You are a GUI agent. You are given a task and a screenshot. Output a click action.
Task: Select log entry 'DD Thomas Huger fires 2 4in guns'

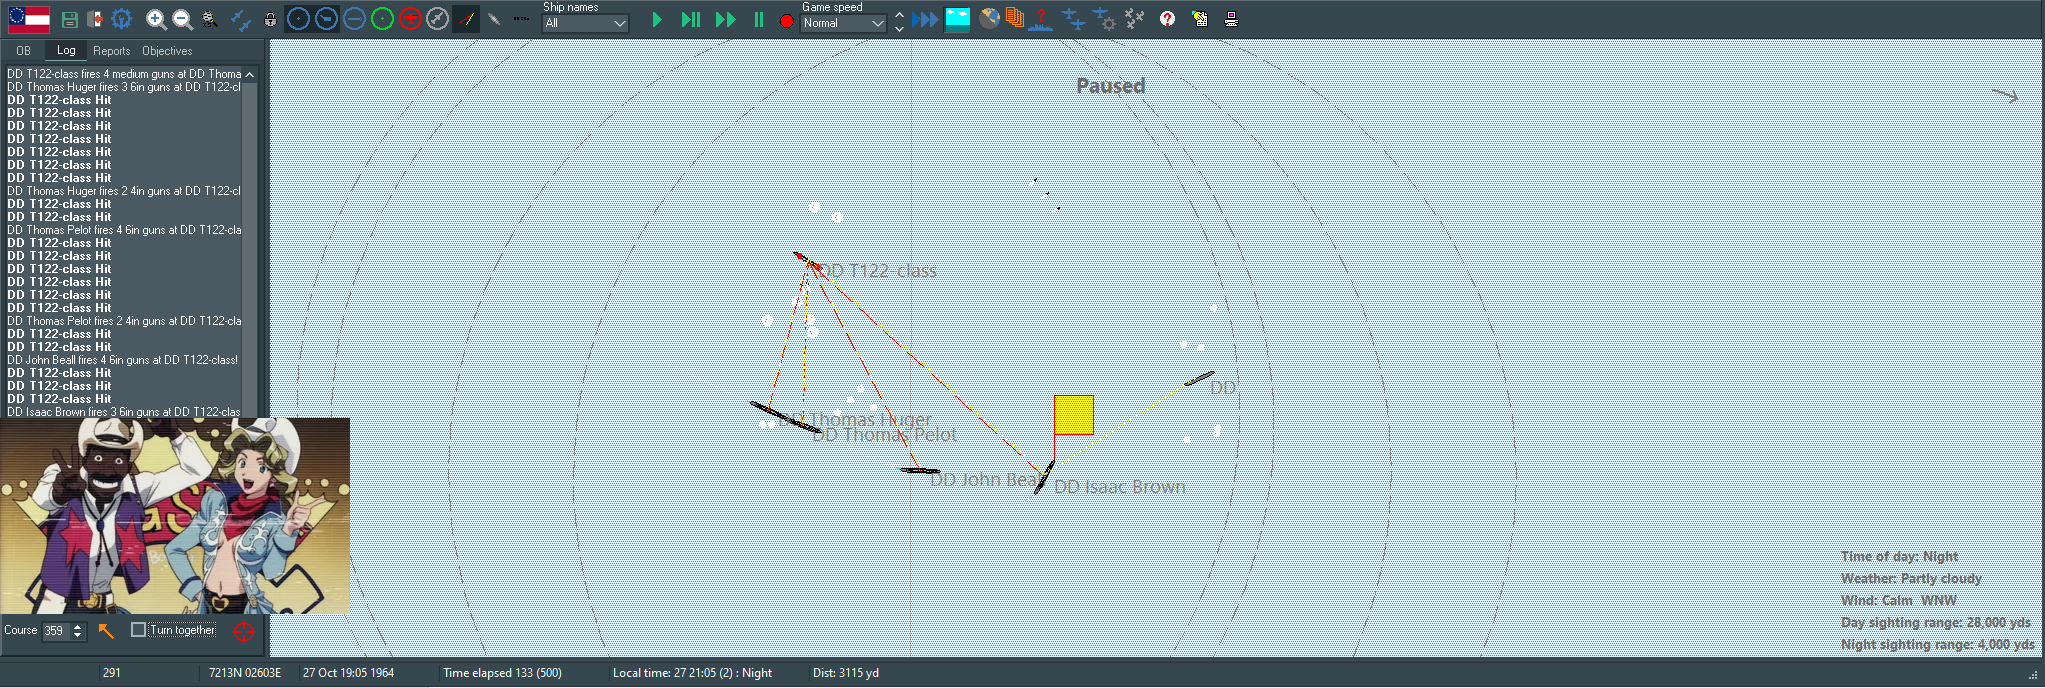[x=123, y=191]
